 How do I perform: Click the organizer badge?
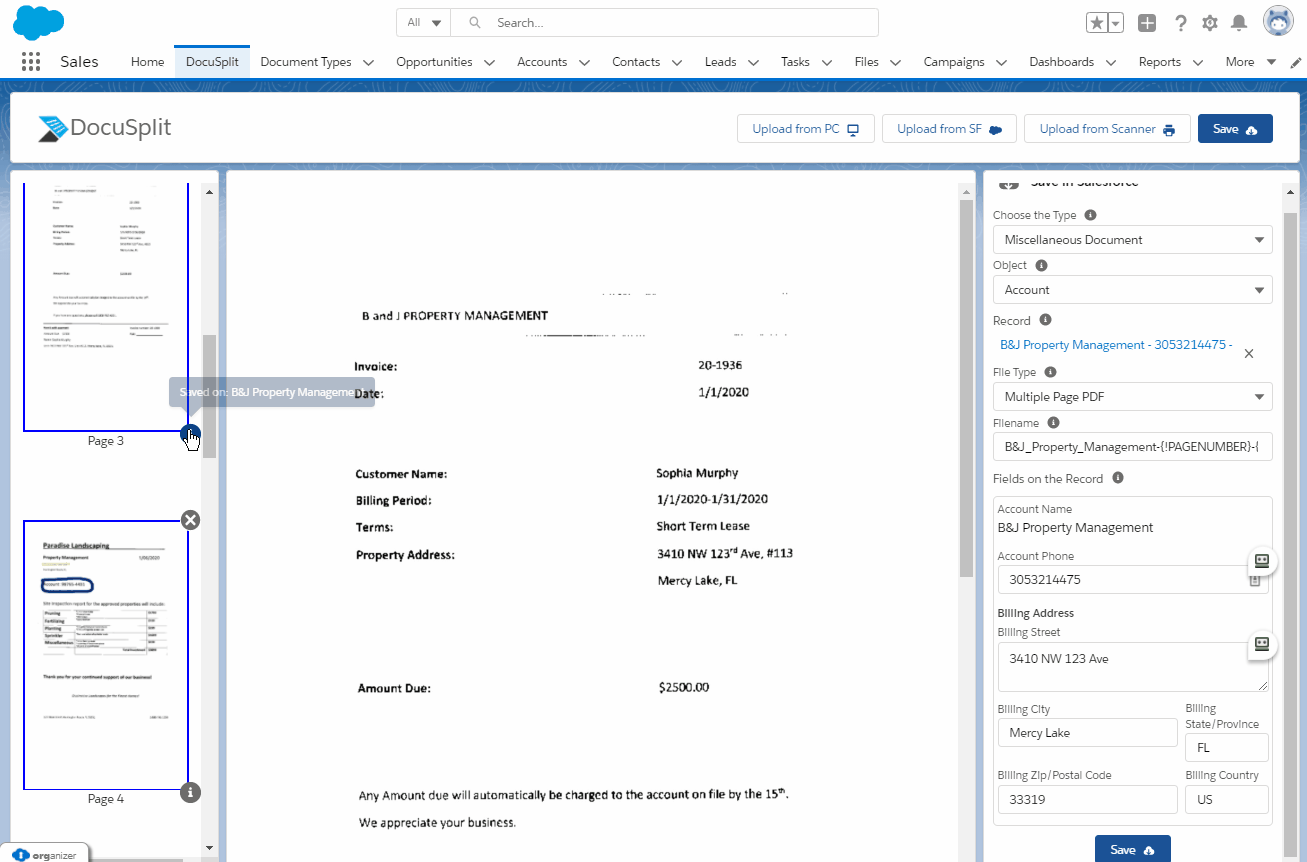click(x=45, y=854)
